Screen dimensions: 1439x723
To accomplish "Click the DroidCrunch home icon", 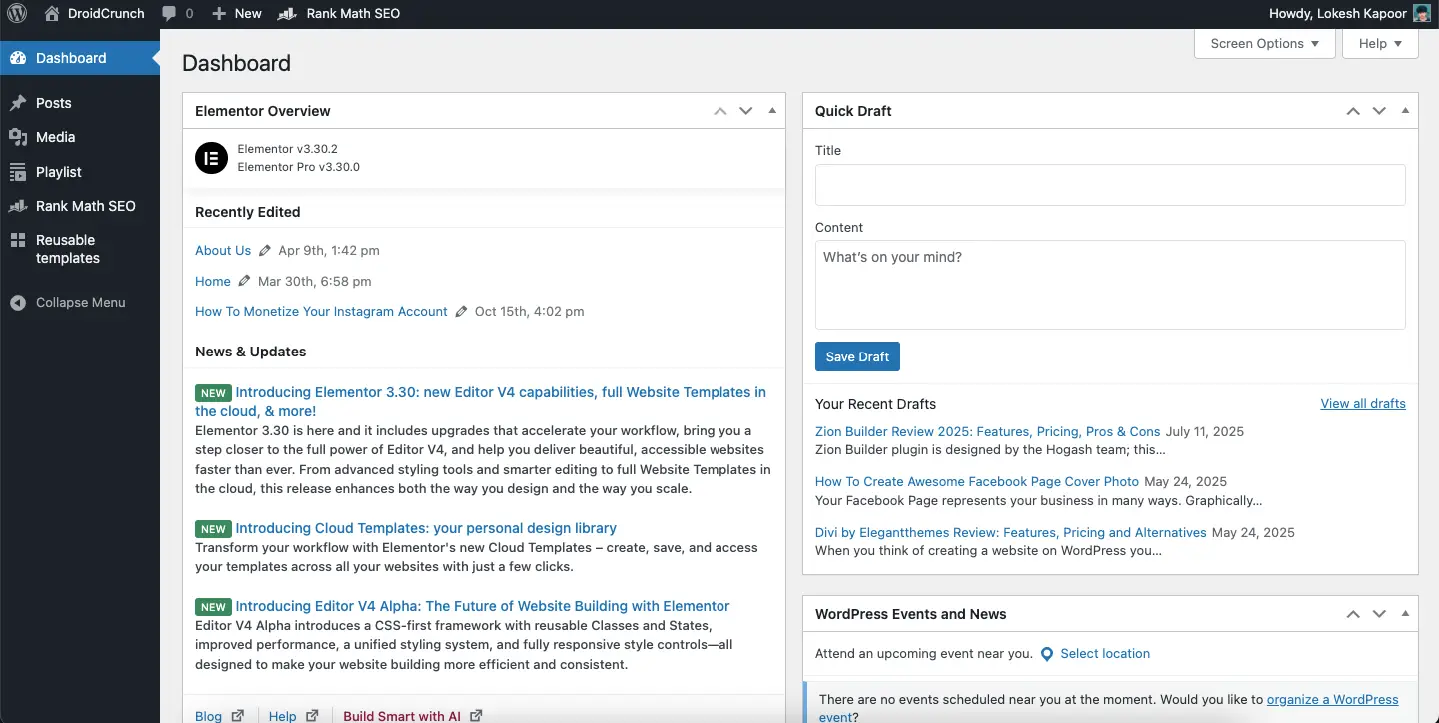I will coord(52,14).
